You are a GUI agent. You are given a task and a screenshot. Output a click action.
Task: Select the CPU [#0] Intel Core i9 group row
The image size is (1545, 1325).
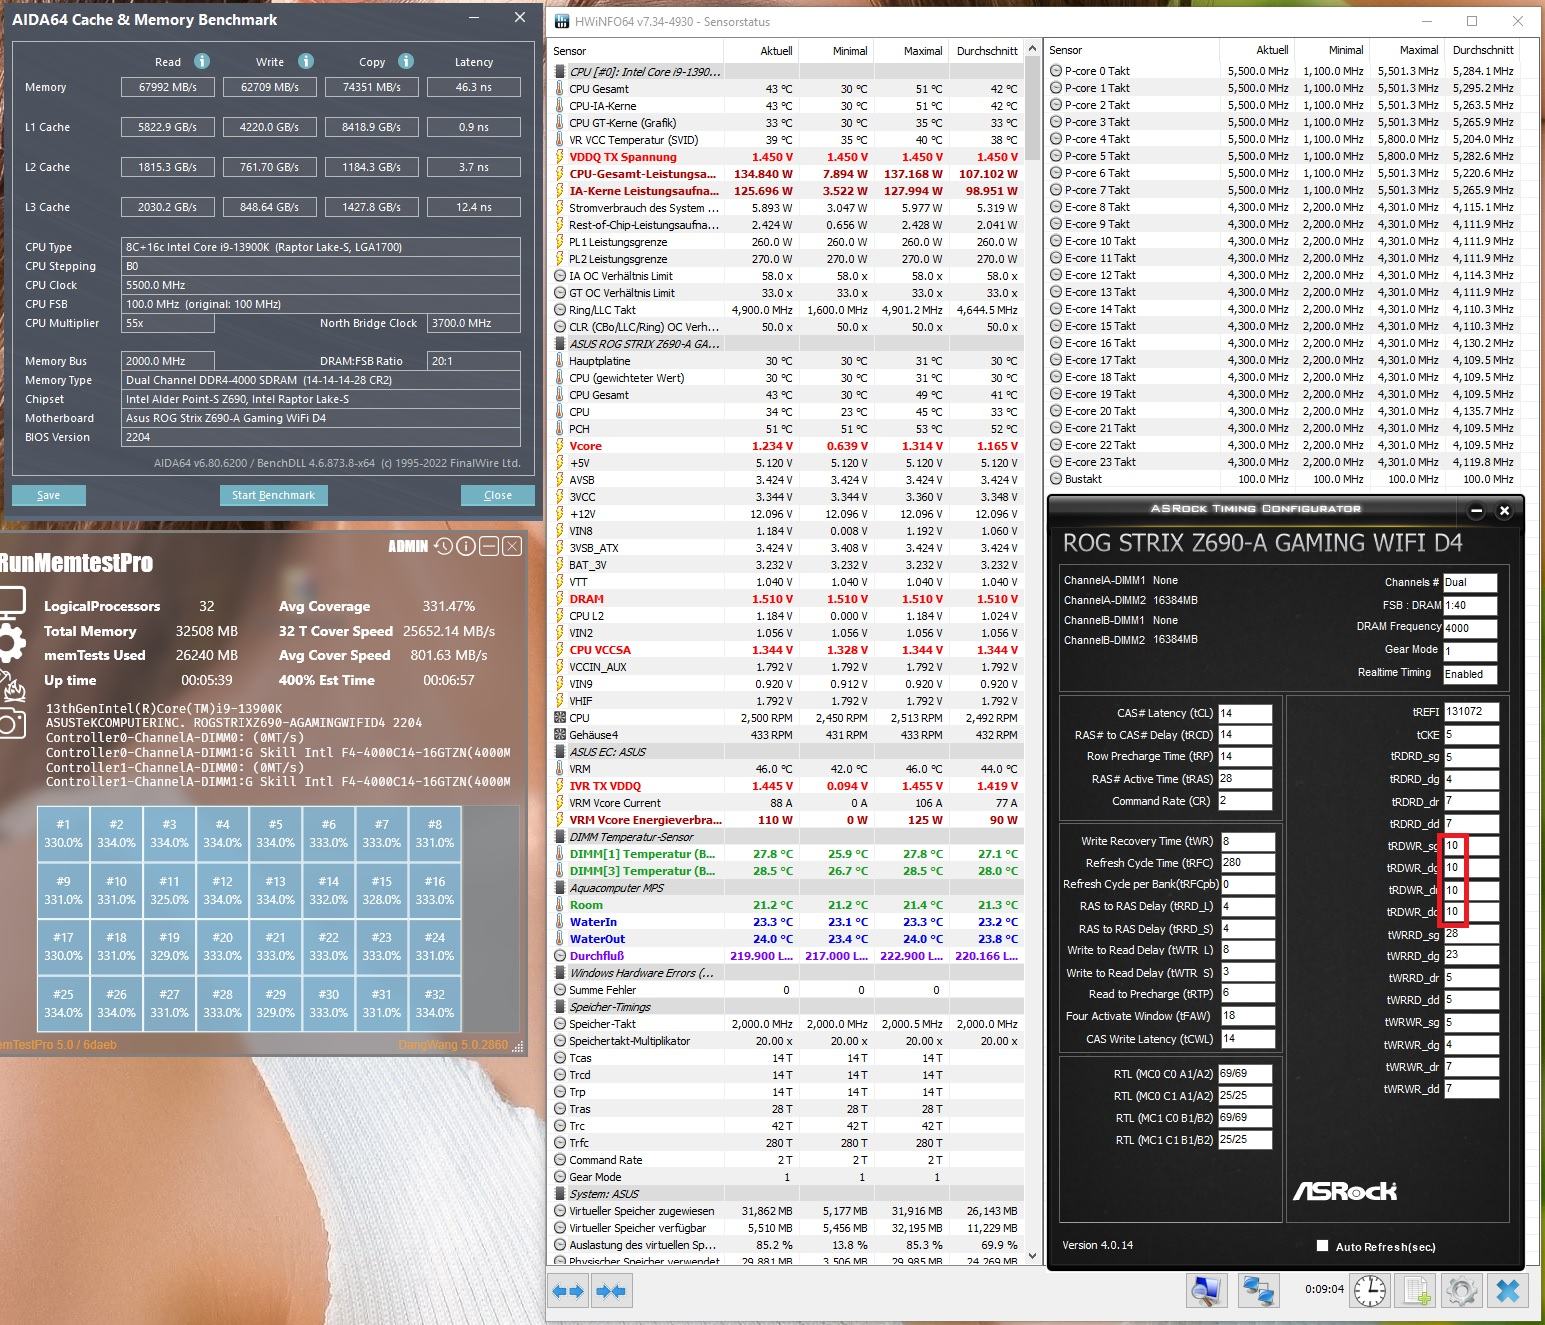click(786, 72)
